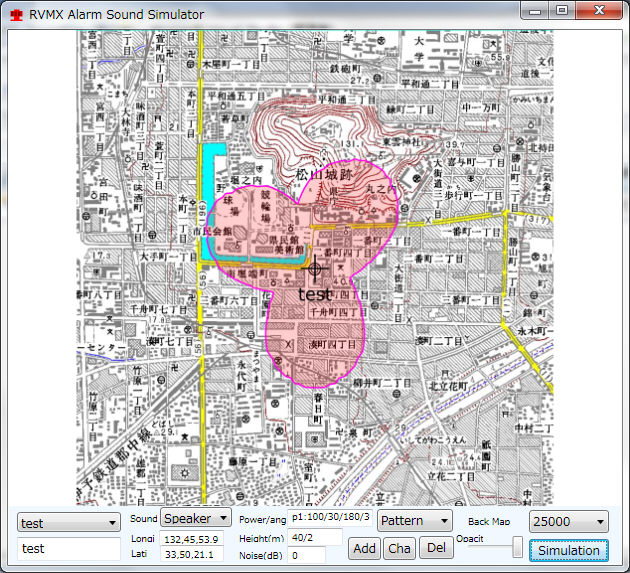Click the Cha button

[x=399, y=548]
